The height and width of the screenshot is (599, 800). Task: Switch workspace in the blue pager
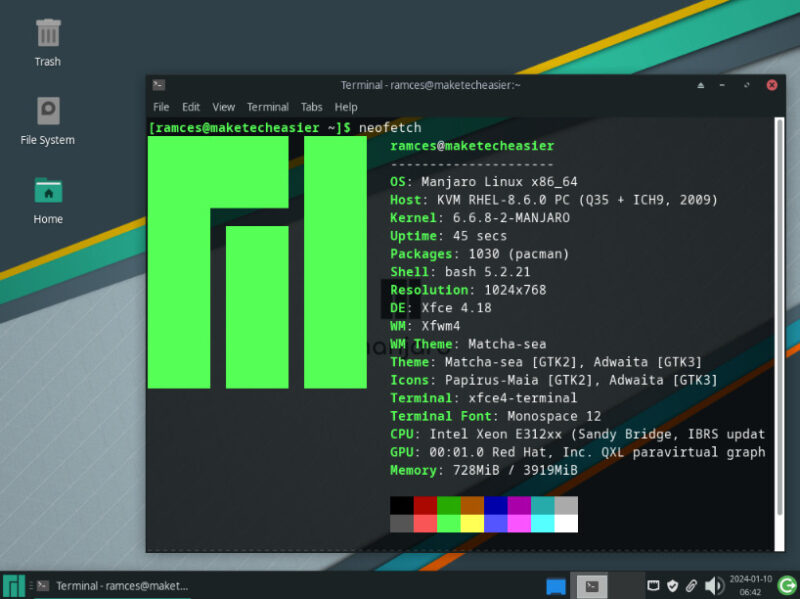[x=556, y=585]
